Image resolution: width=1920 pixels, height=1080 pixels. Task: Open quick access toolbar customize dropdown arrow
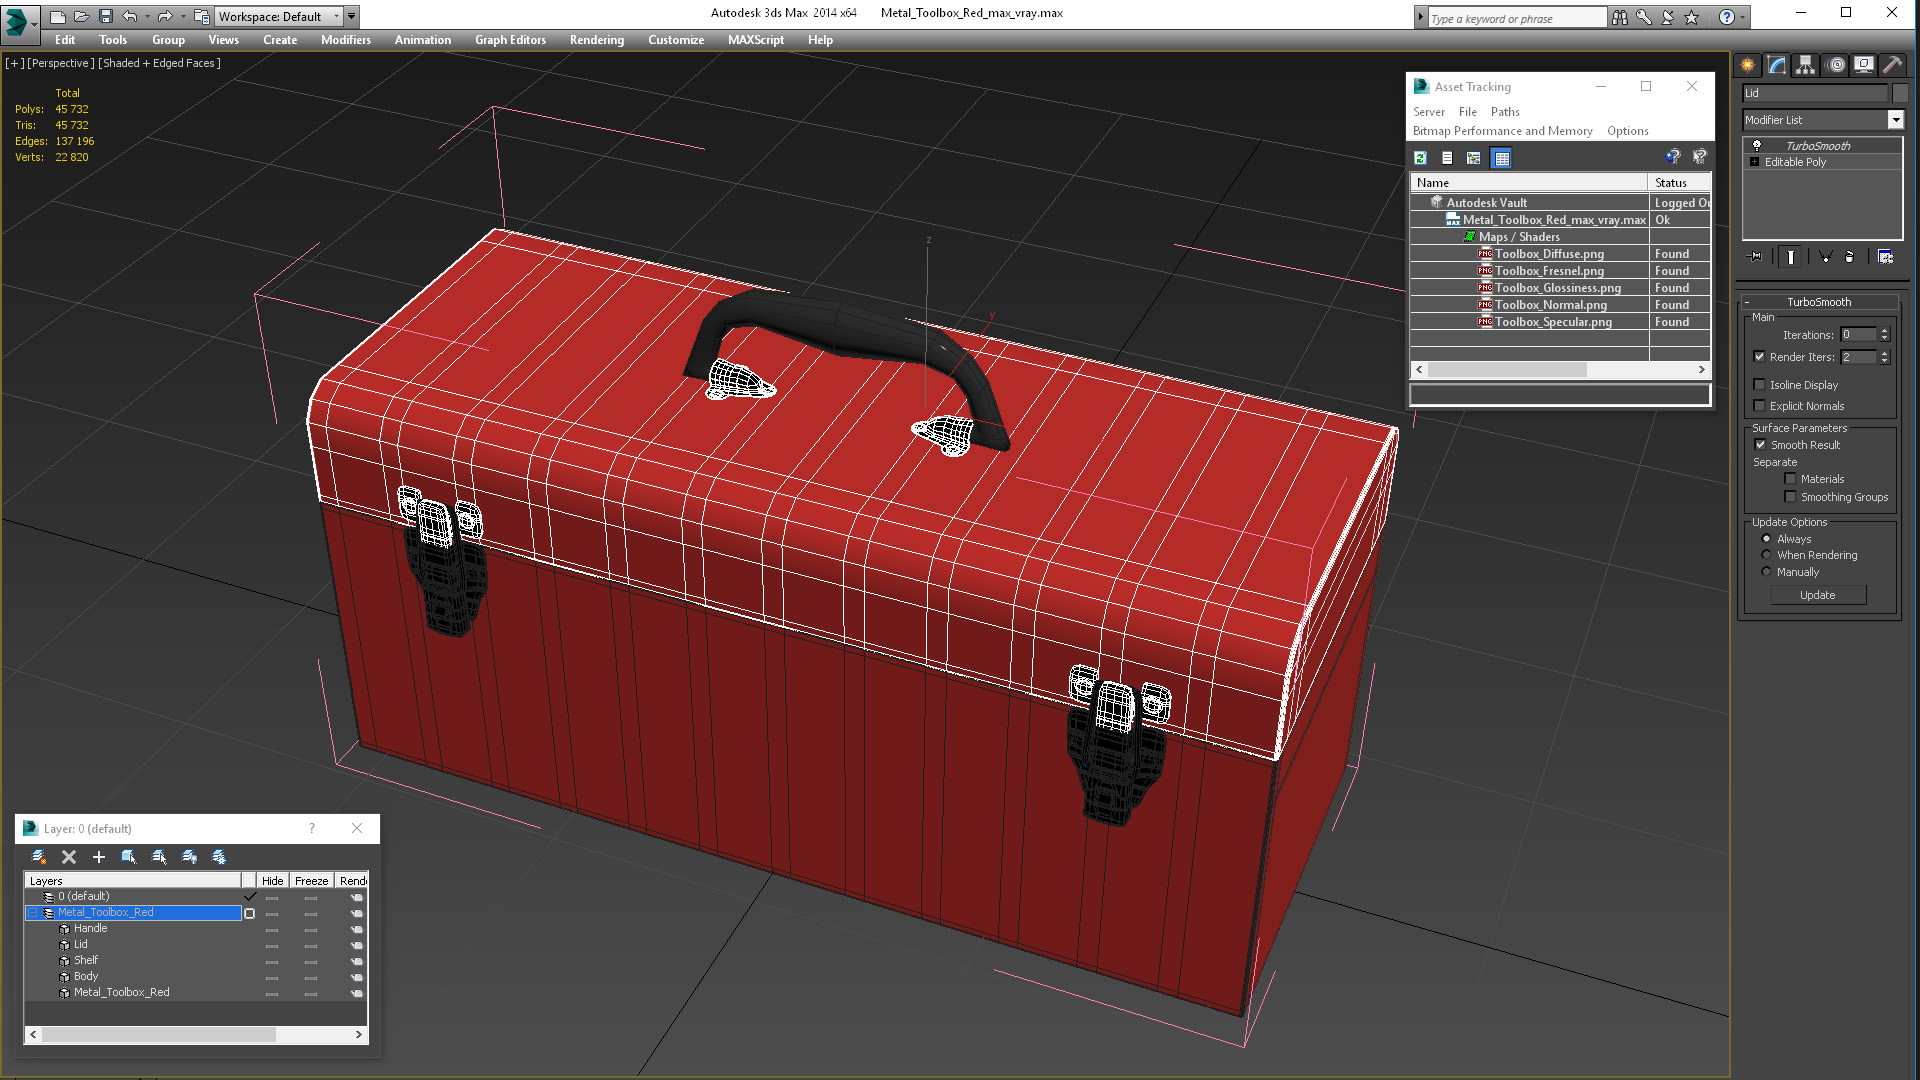pyautogui.click(x=351, y=16)
